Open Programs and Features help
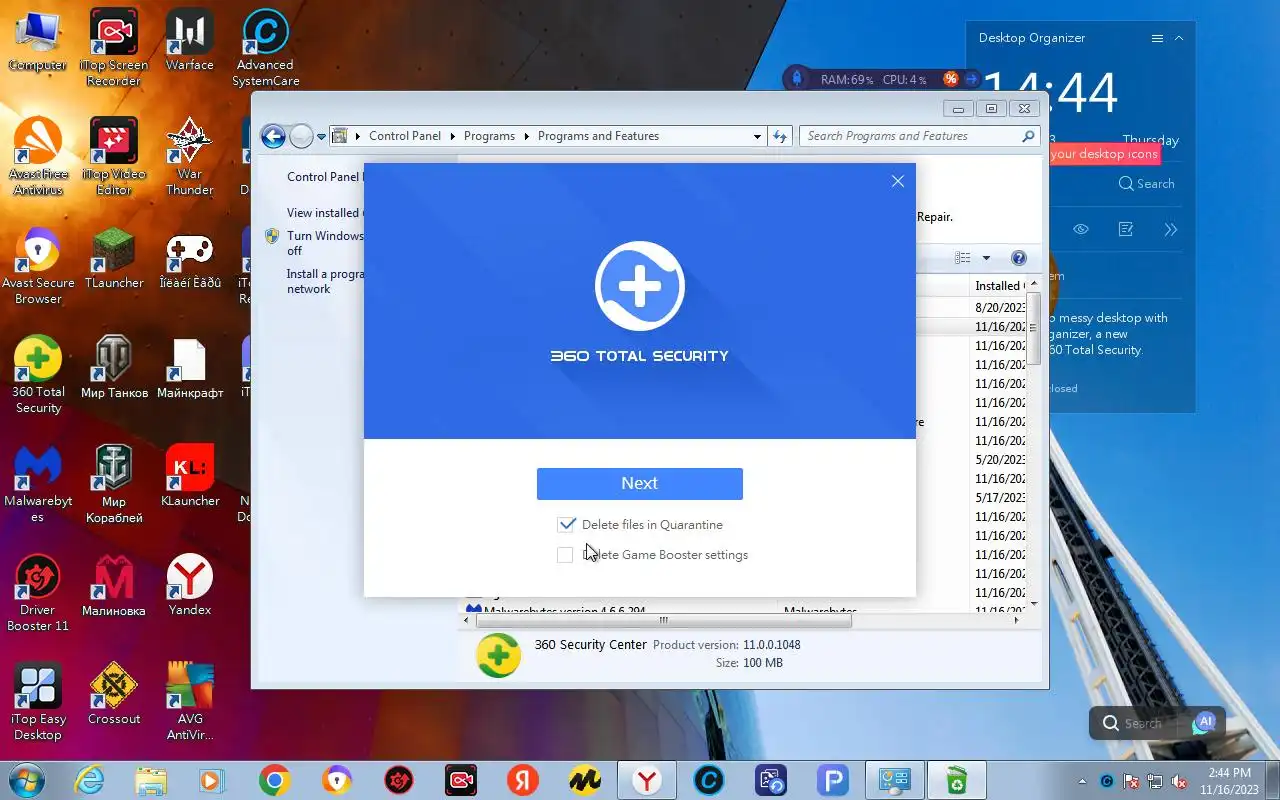Image resolution: width=1280 pixels, height=800 pixels. (x=1019, y=258)
